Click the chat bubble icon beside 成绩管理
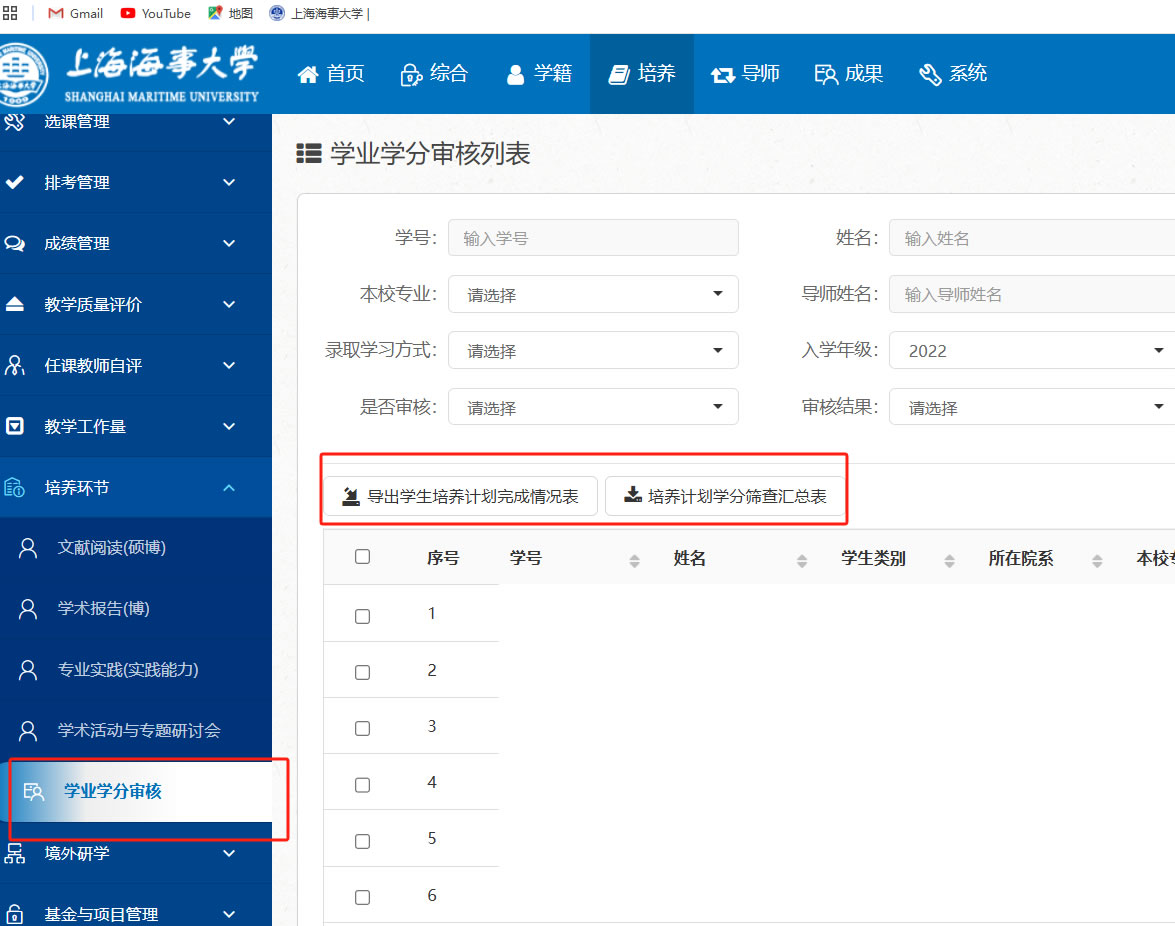This screenshot has height=926, width=1175. [x=14, y=243]
